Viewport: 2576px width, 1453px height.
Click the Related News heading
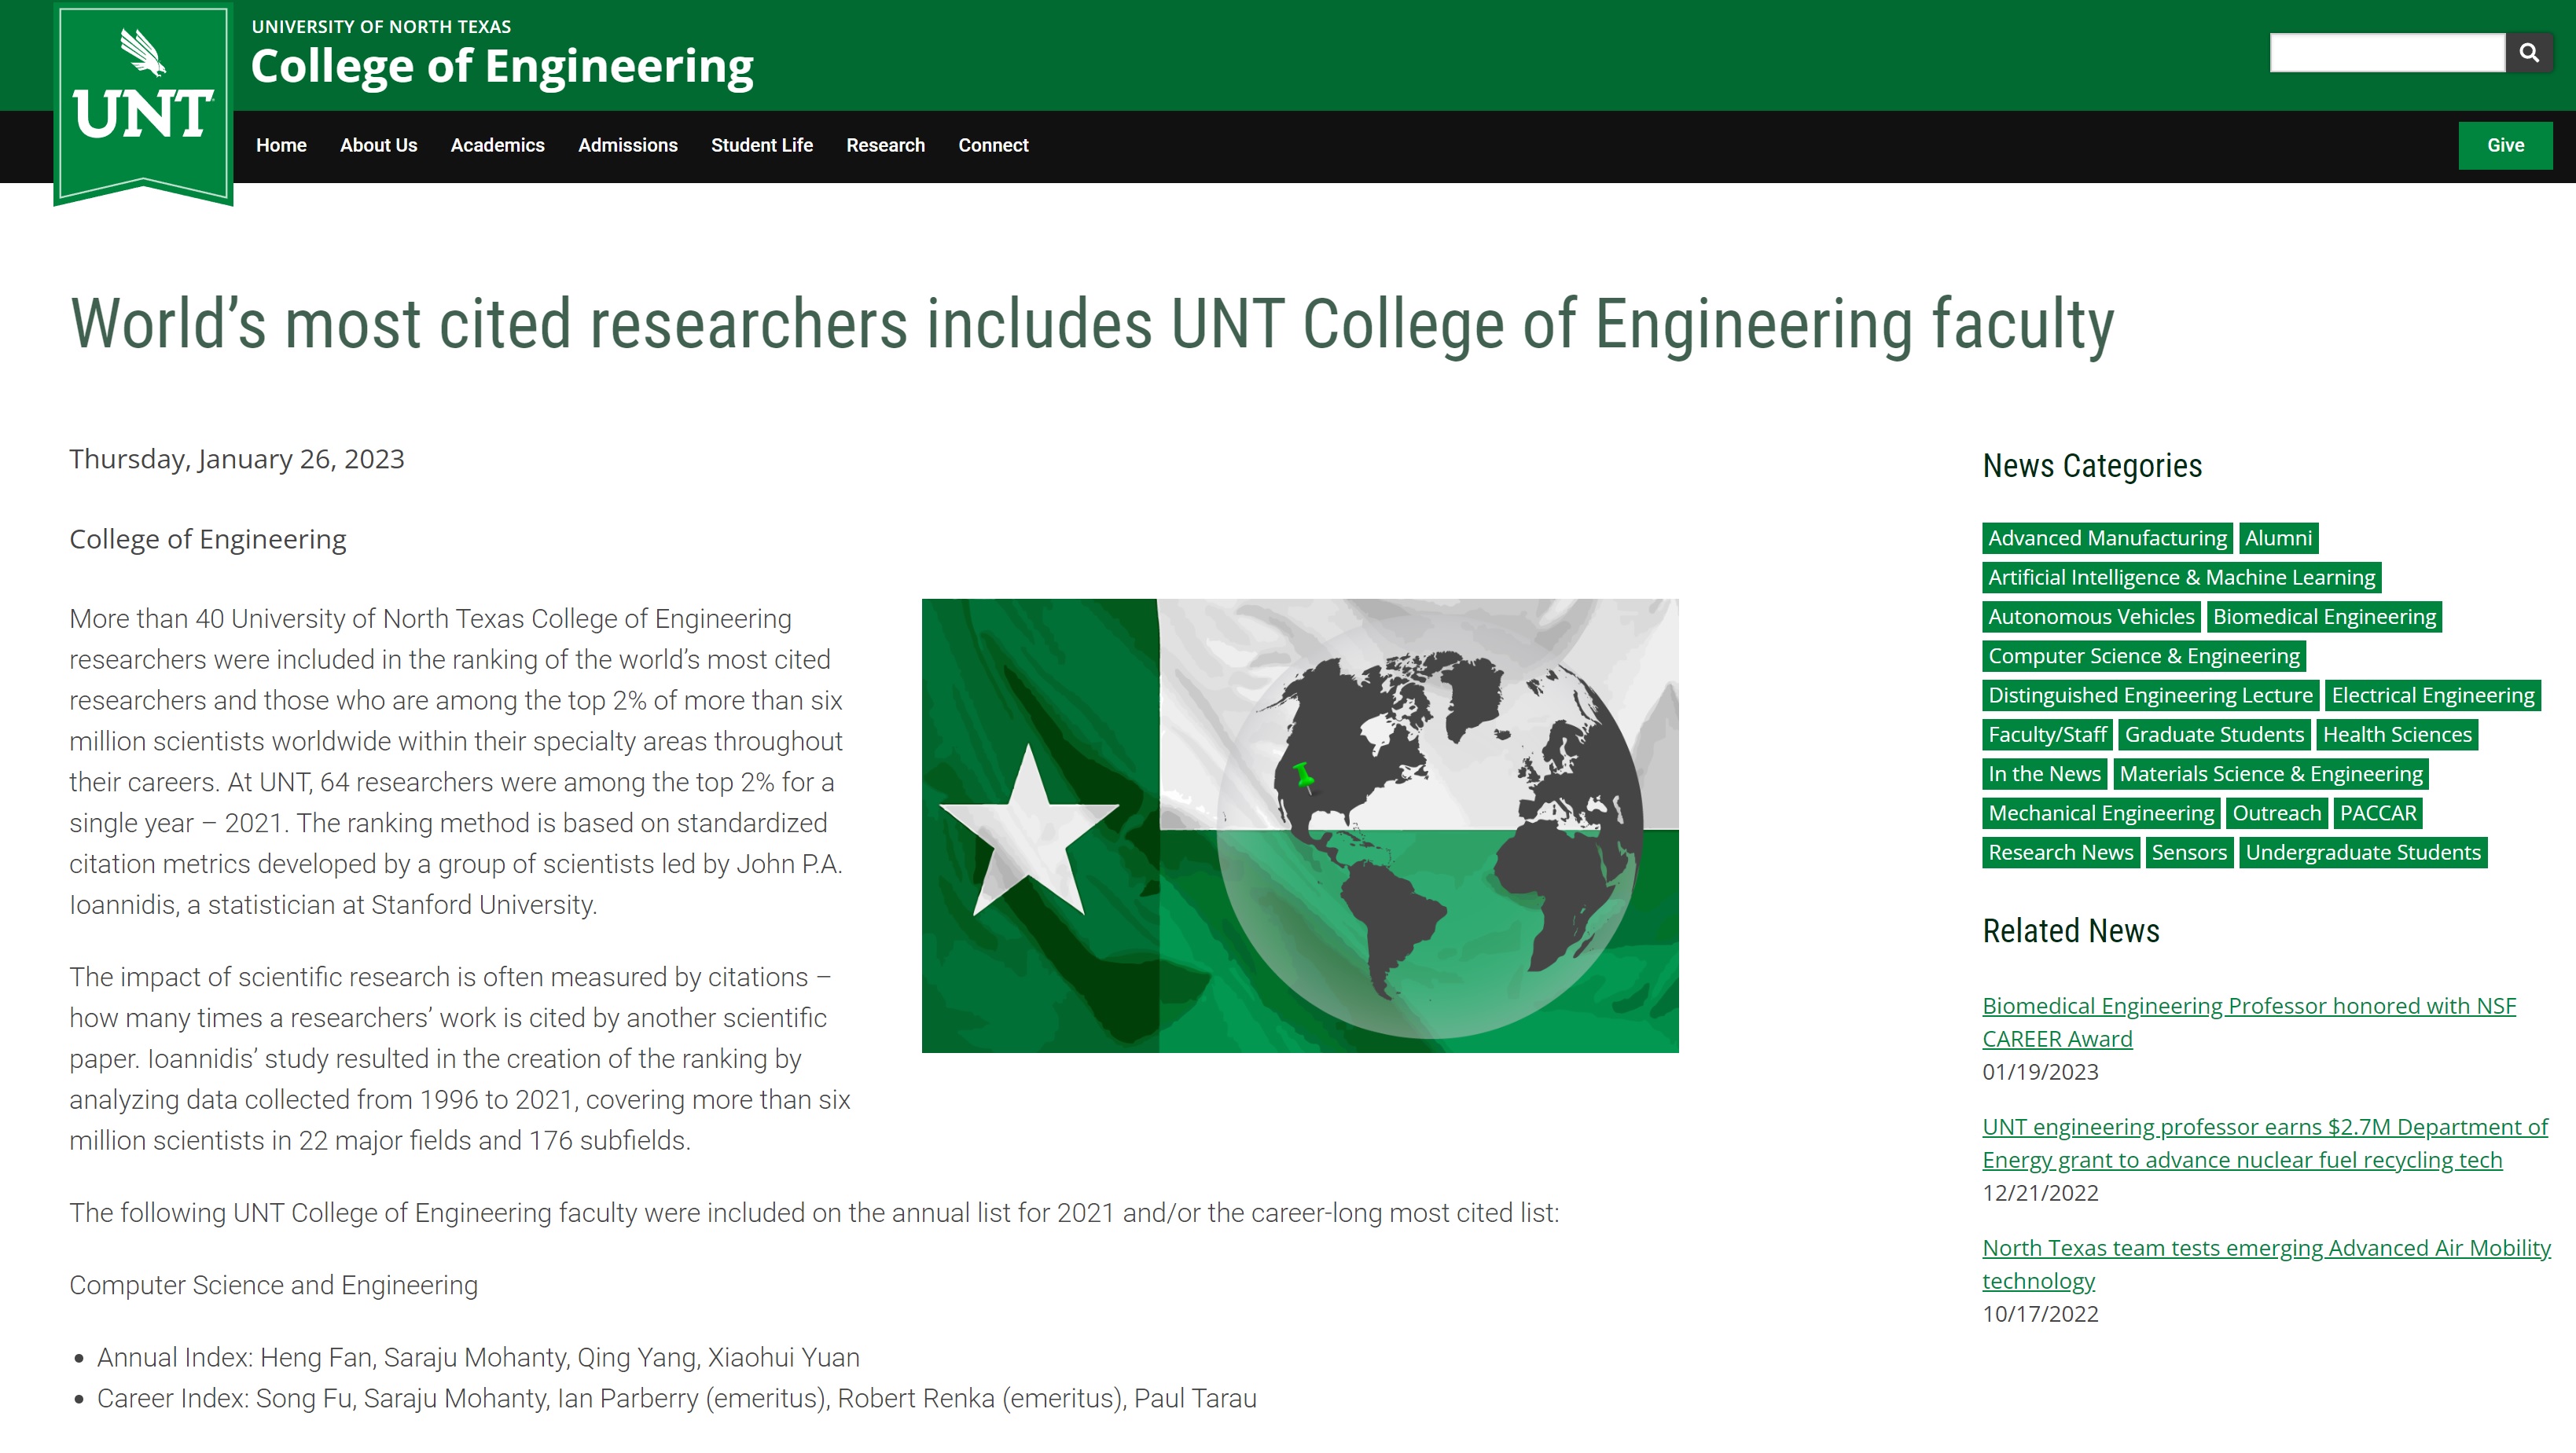click(x=2070, y=931)
